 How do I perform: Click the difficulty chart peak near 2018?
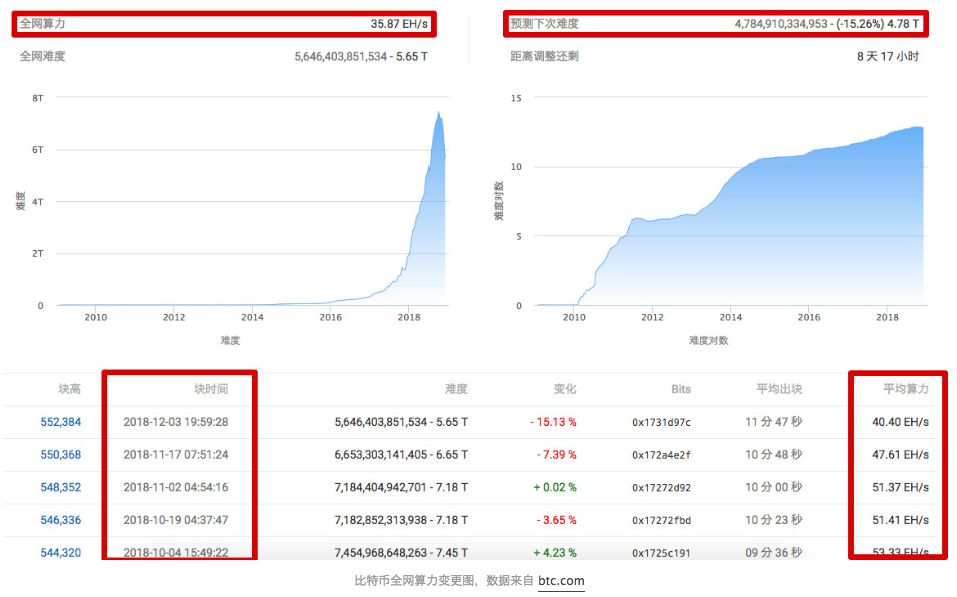click(438, 113)
